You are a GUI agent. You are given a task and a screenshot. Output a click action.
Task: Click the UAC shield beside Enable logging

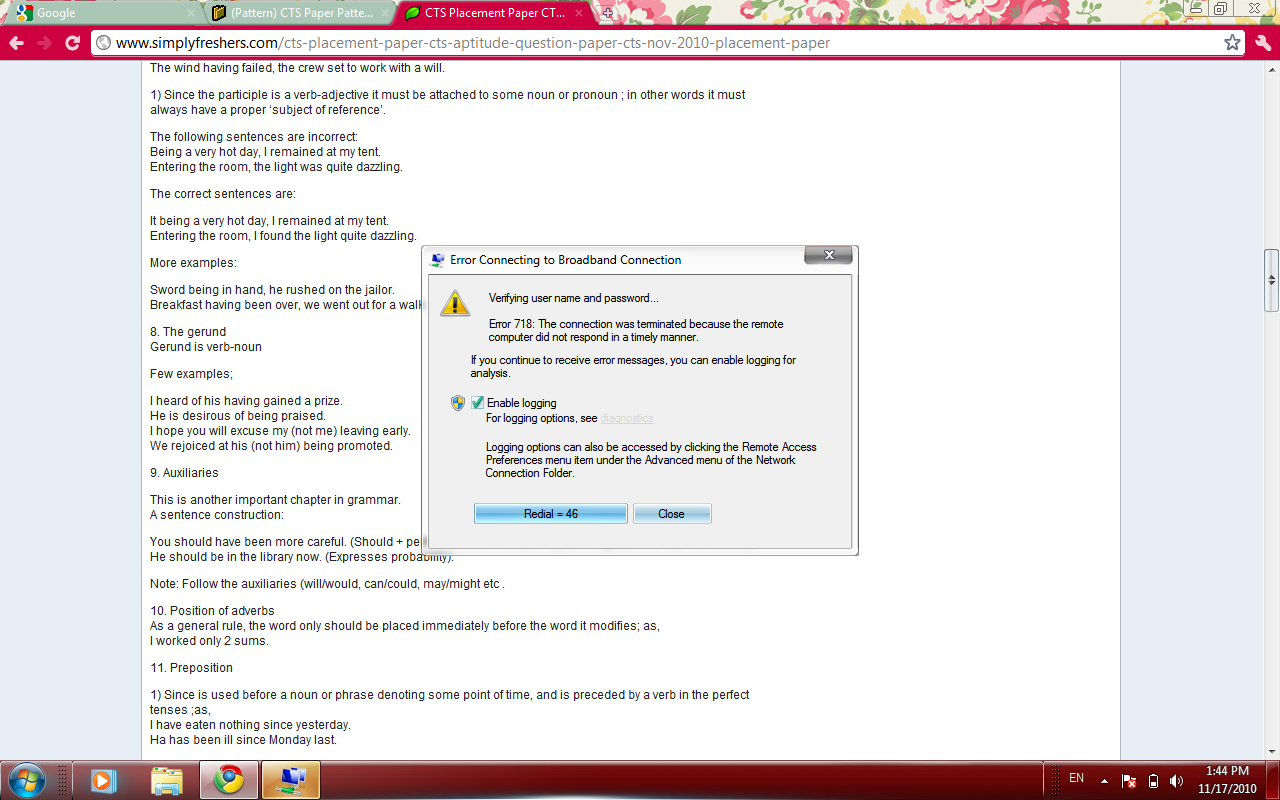[458, 402]
